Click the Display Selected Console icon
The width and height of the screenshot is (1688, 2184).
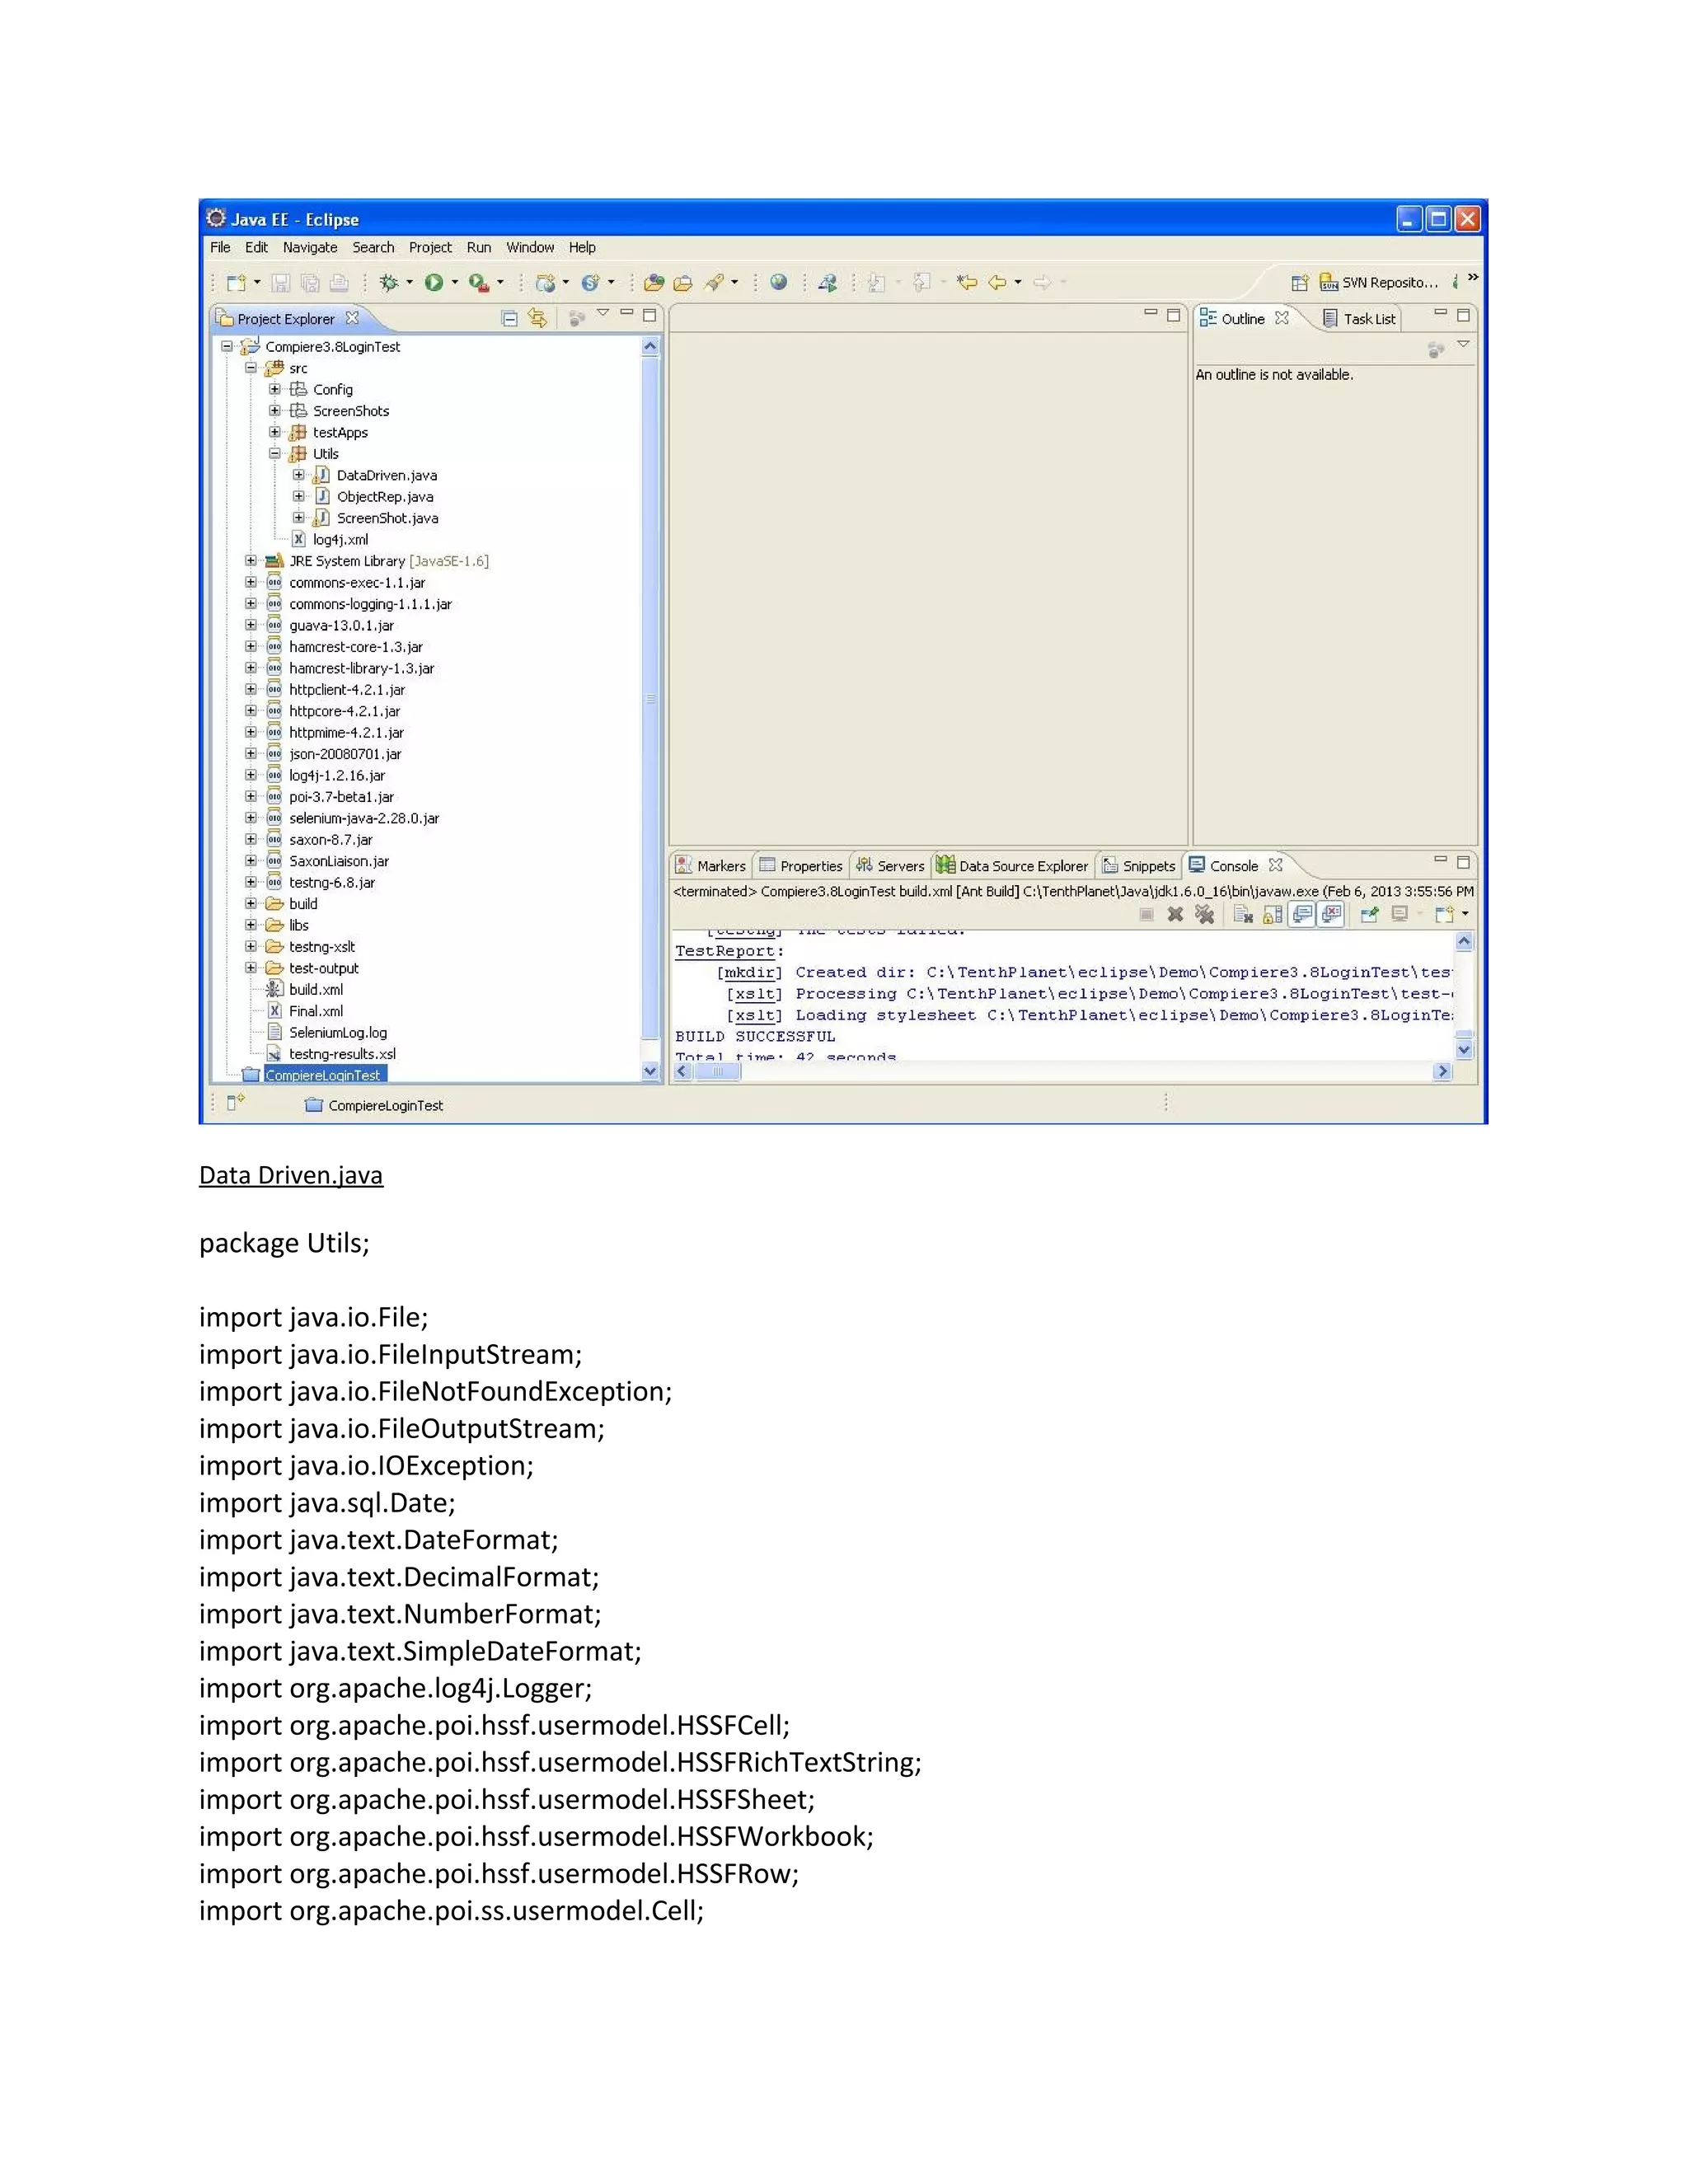point(1400,914)
